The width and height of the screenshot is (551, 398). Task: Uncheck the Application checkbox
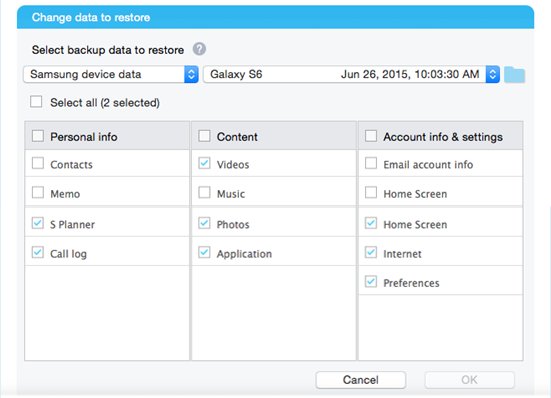pos(204,253)
